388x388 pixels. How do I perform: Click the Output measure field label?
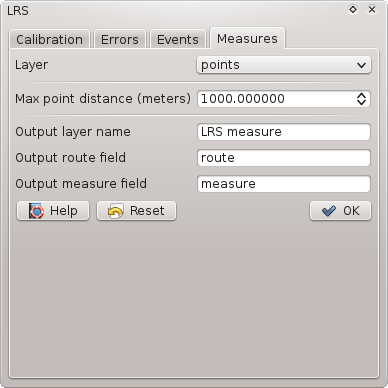point(81,184)
